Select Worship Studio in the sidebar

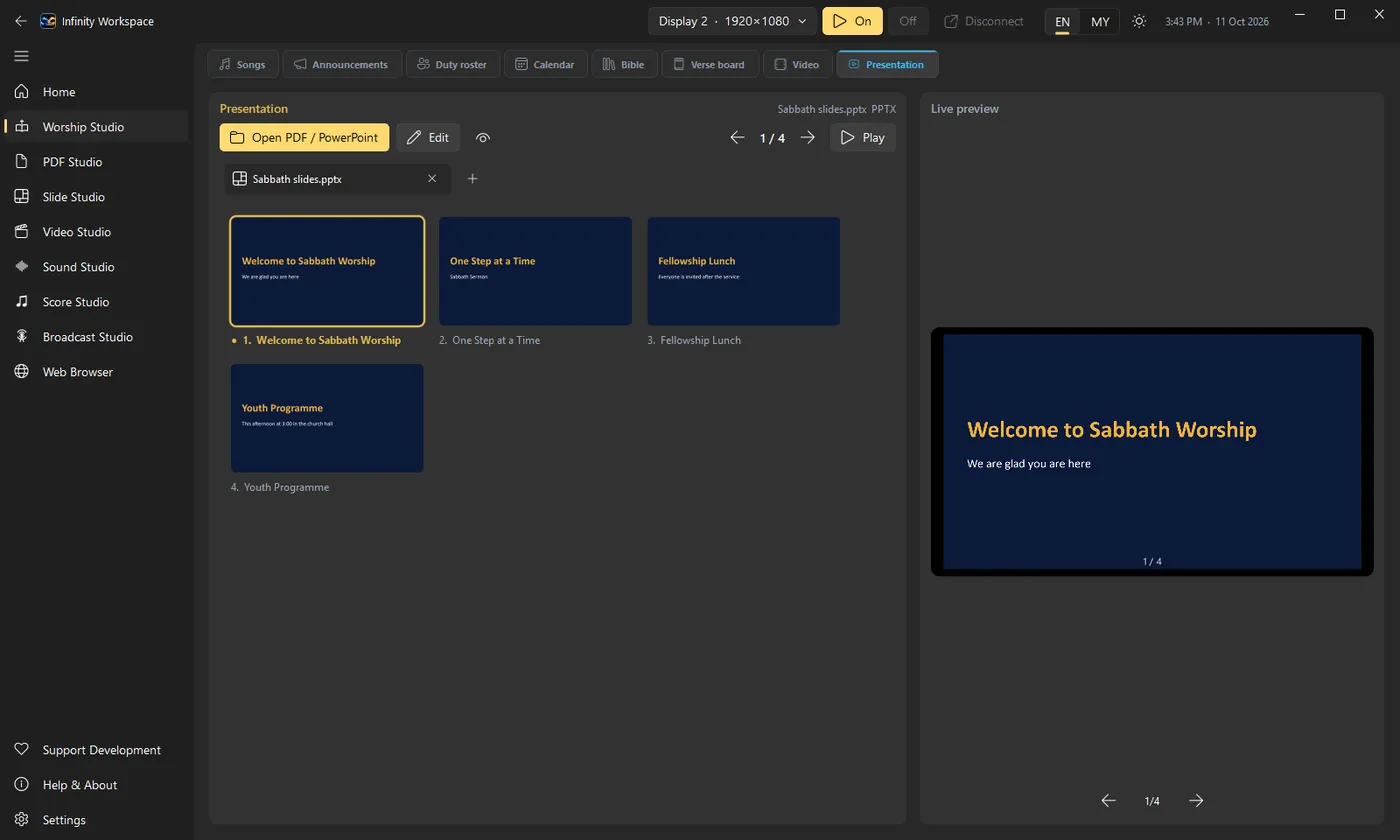[x=96, y=127]
